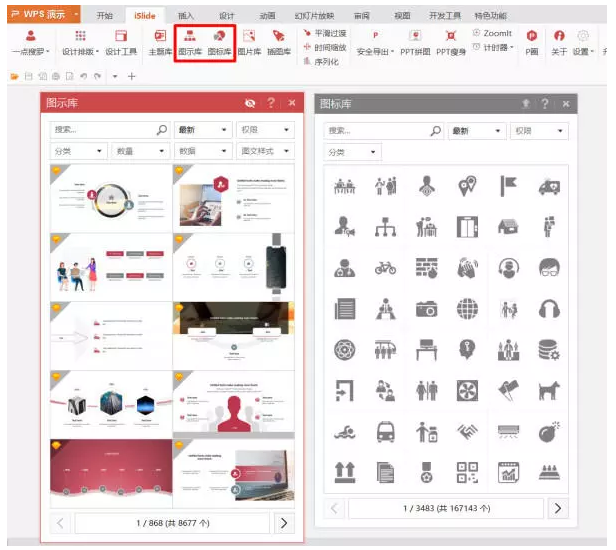Expand the 最新 sort dropdown in 图示库
The image size is (616, 550).
(203, 130)
